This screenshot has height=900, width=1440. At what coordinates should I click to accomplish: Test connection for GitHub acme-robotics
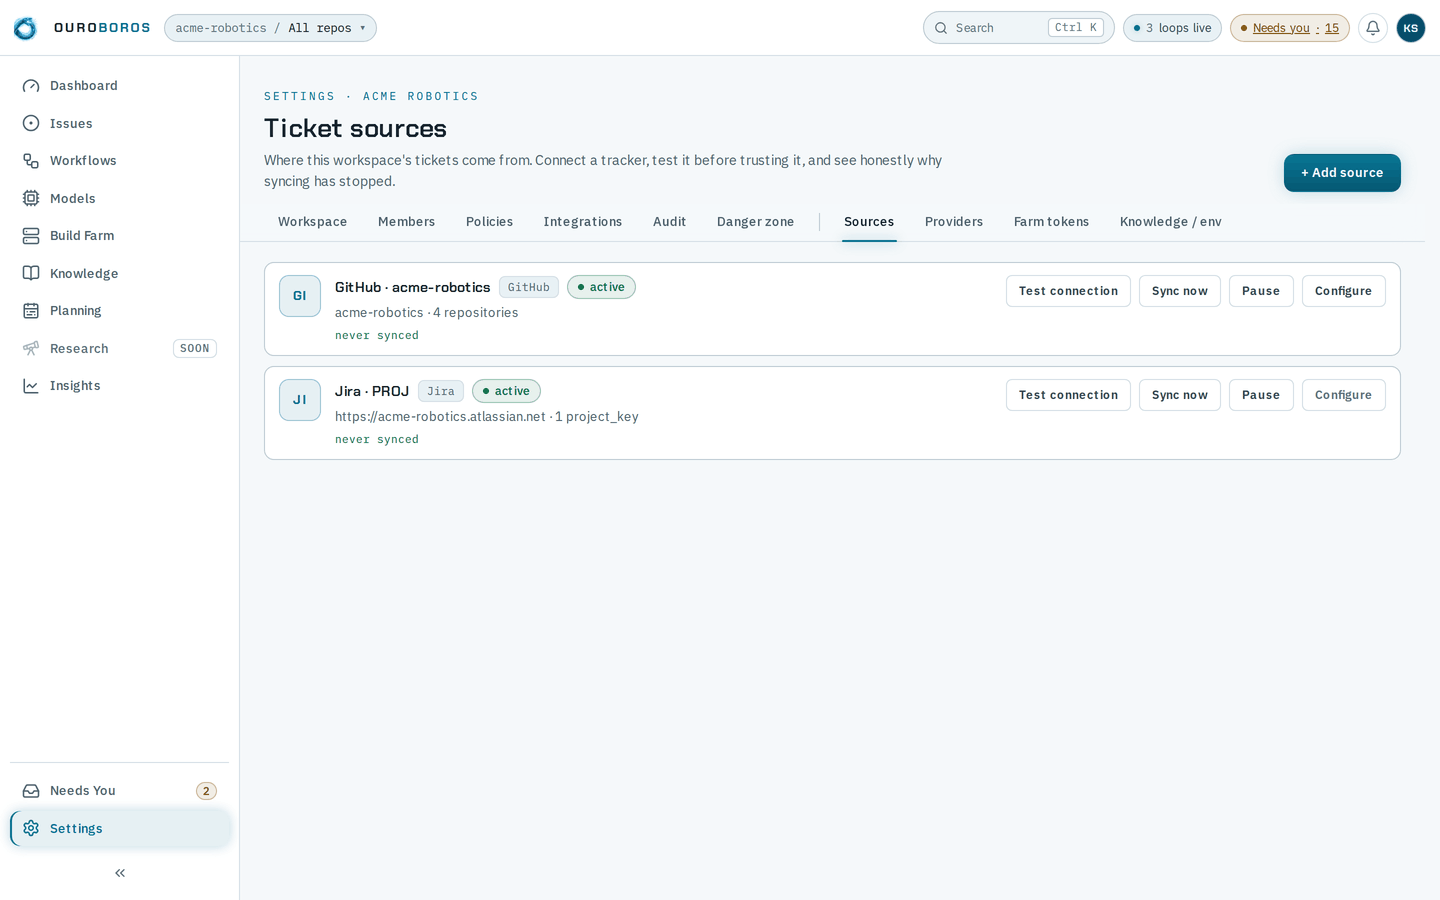click(x=1068, y=291)
